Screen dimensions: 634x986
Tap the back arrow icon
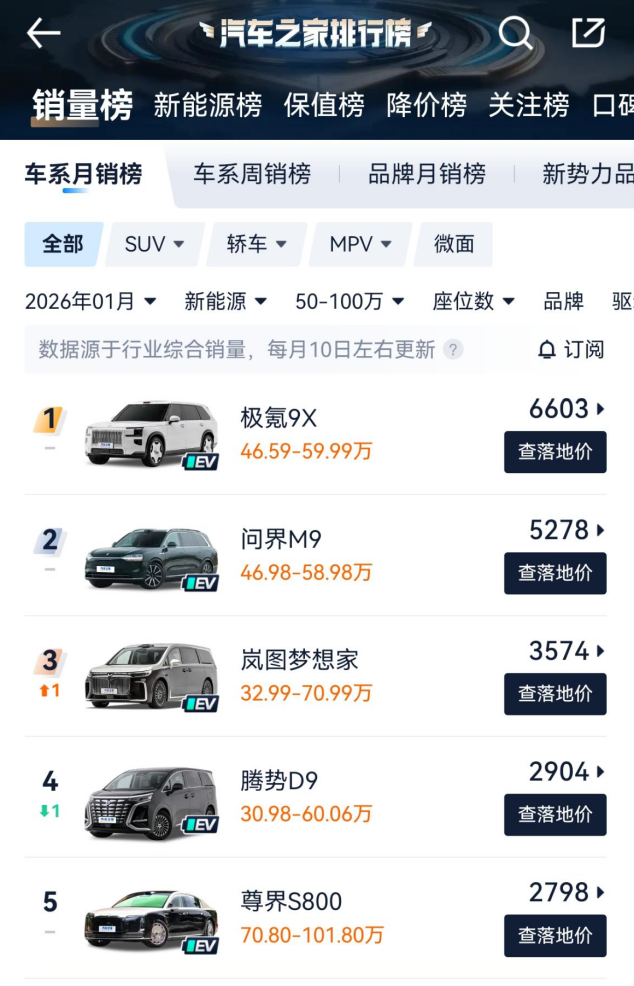click(x=43, y=33)
